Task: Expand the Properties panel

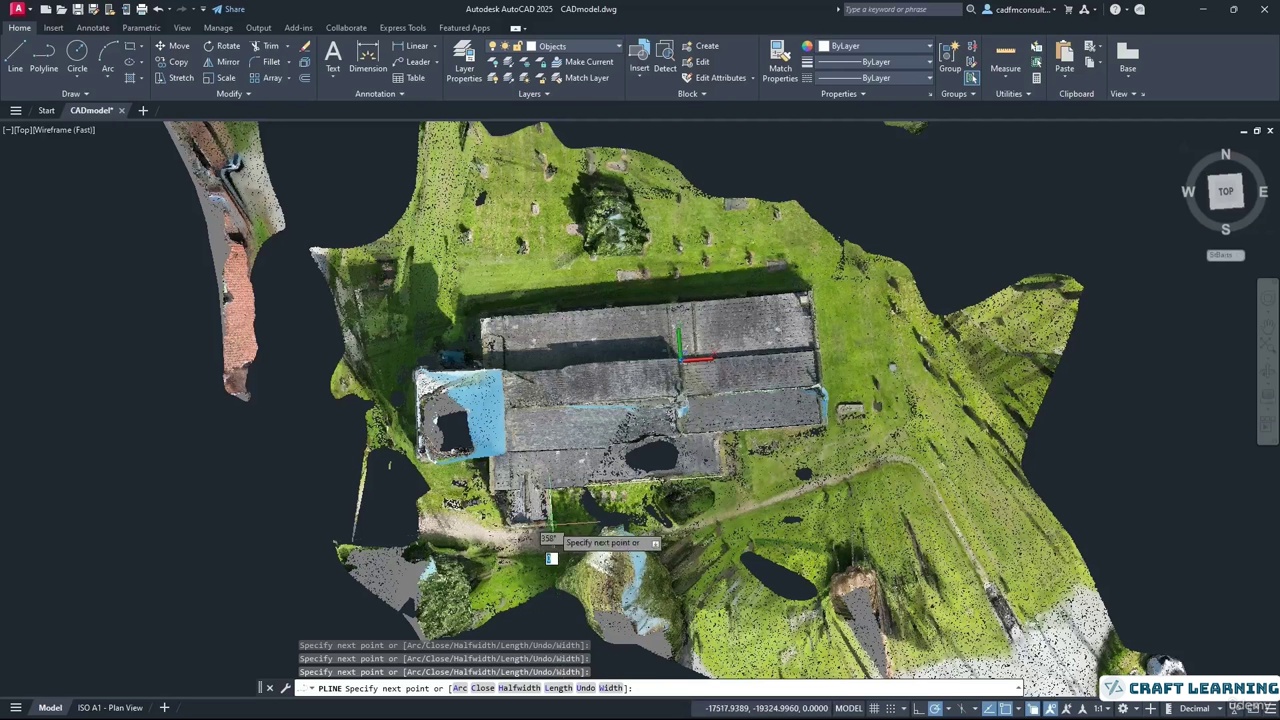Action: click(x=843, y=94)
